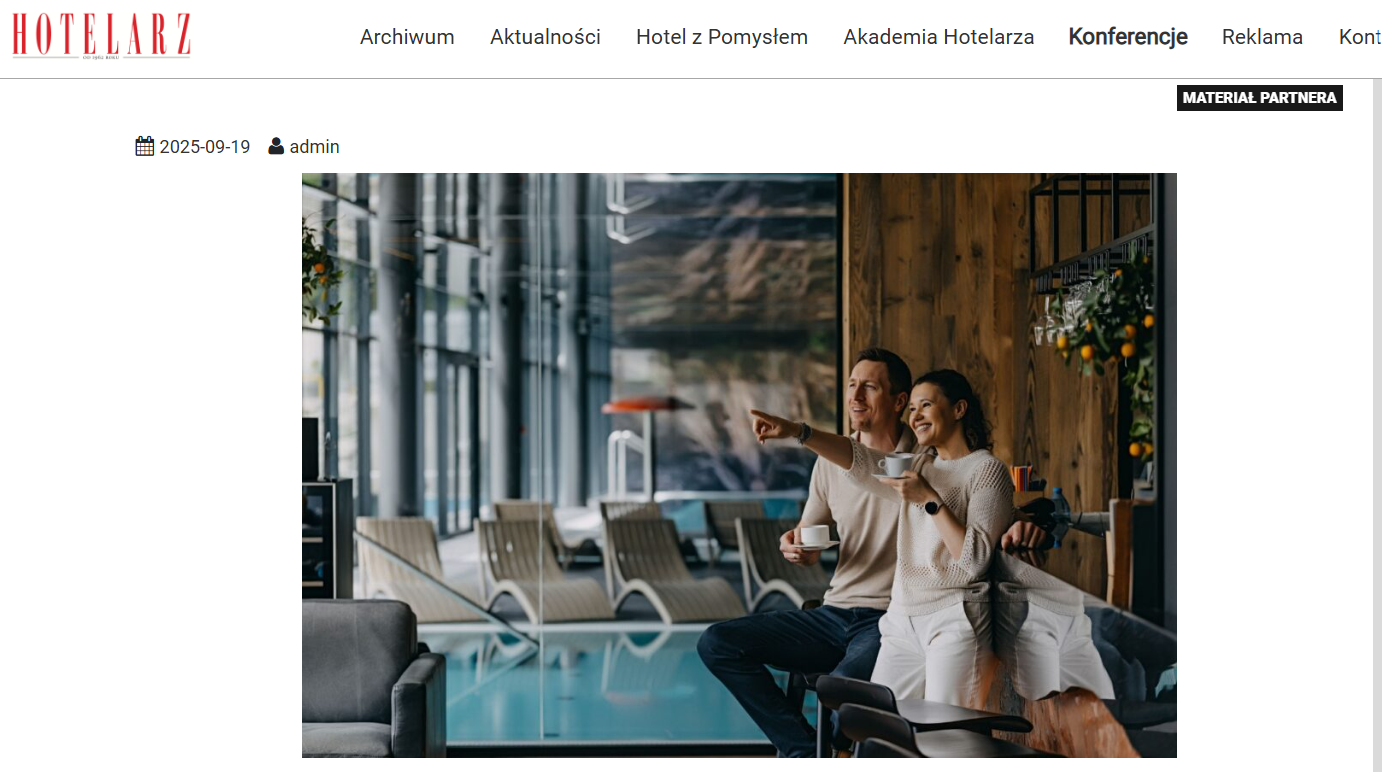This screenshot has width=1382, height=772.
Task: Open Hotel z Pomysłem page
Action: point(722,37)
